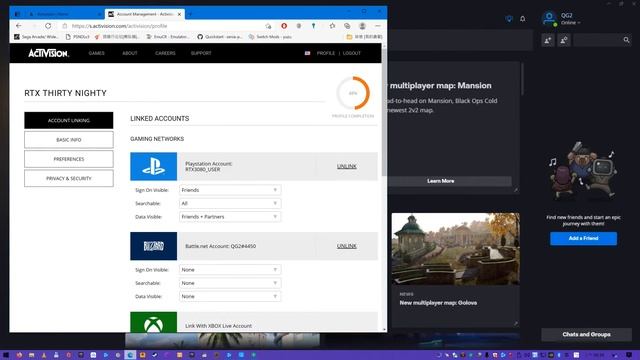Click friend settings icon in Battle.net
The height and width of the screenshot is (360, 640).
click(x=564, y=40)
